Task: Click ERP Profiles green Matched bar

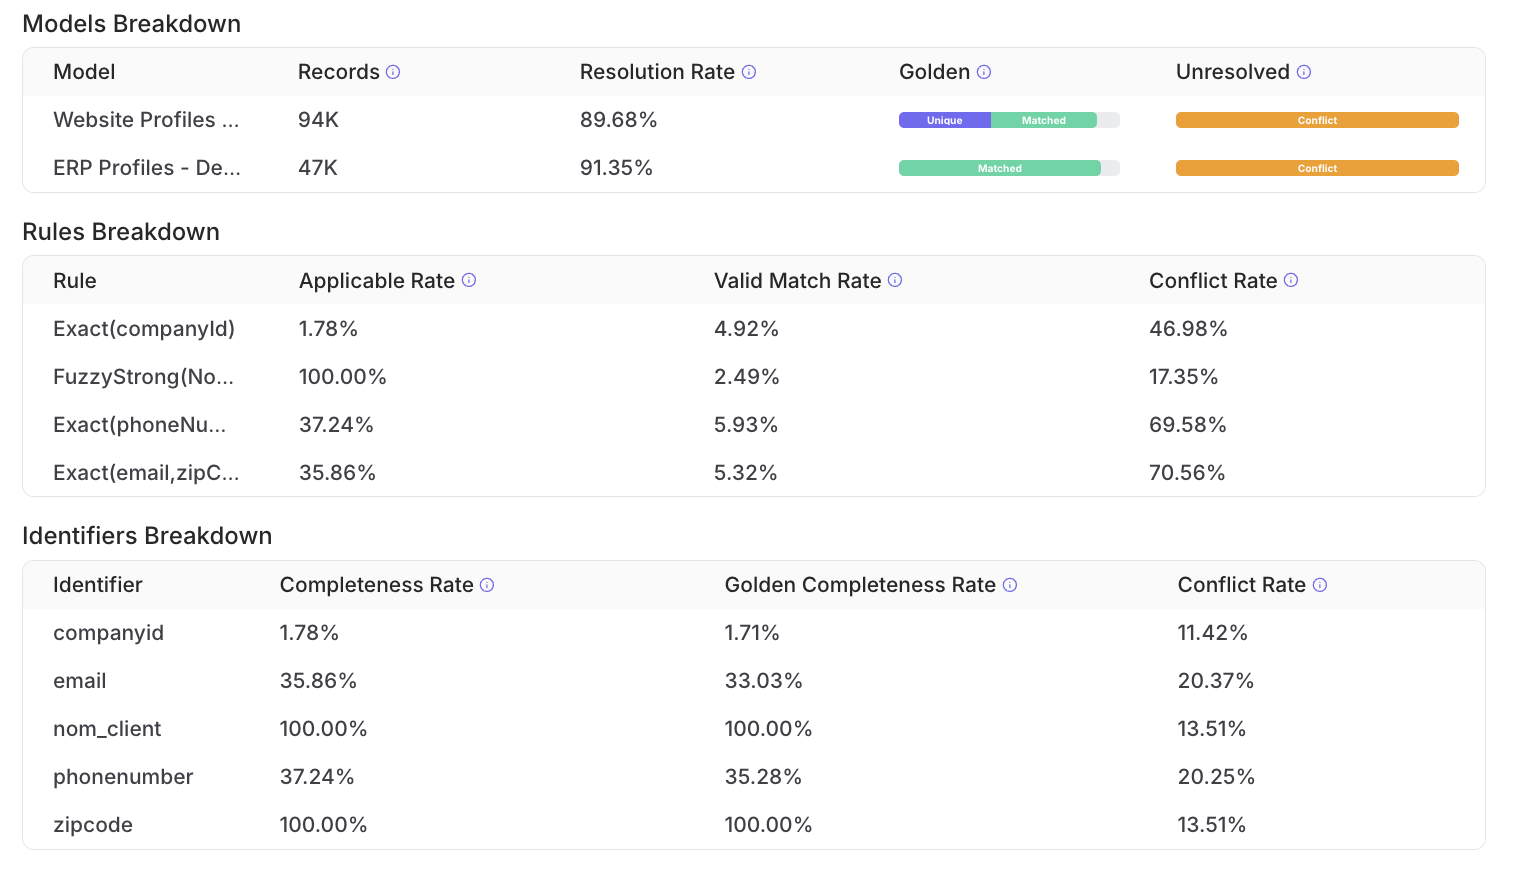Action: 1000,168
